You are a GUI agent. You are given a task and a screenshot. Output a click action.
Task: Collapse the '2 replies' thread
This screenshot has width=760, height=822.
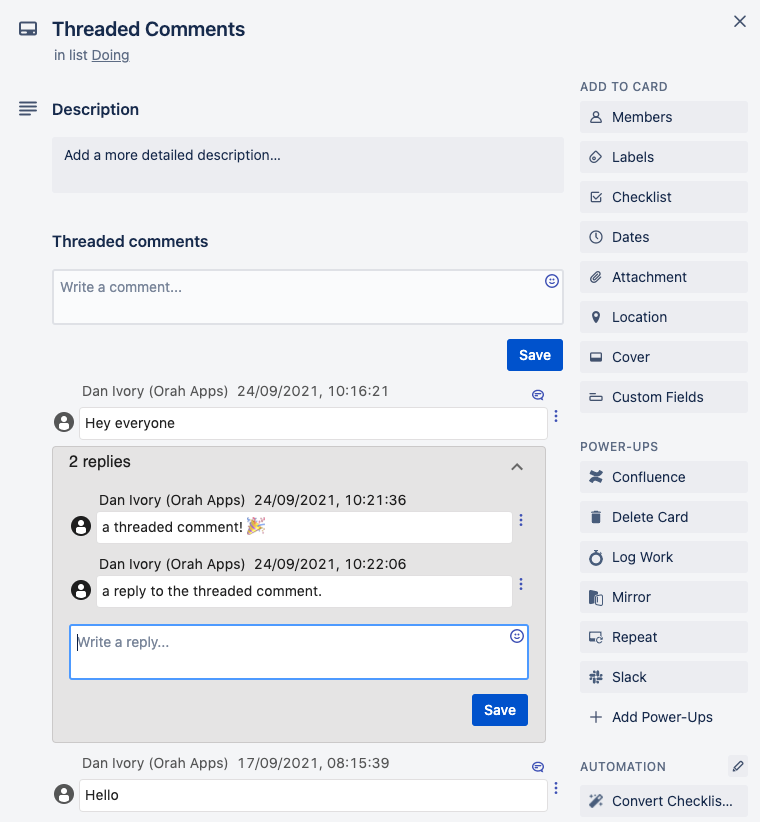coord(517,467)
